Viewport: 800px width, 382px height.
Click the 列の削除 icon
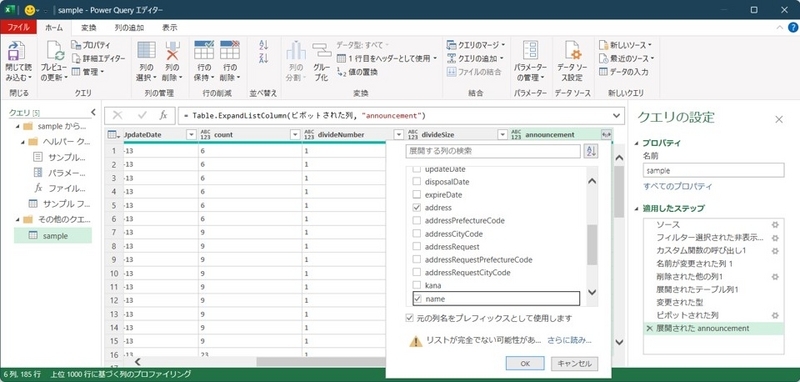172,50
